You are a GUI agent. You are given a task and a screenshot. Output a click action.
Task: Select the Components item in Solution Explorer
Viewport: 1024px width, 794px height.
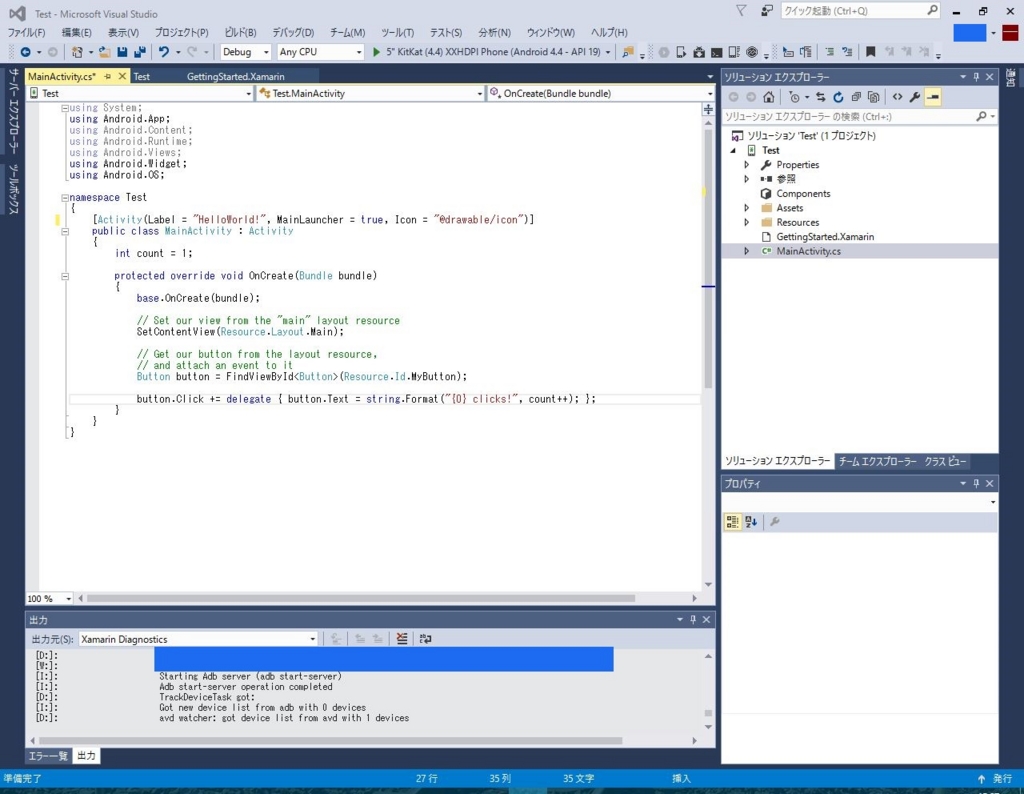803,193
